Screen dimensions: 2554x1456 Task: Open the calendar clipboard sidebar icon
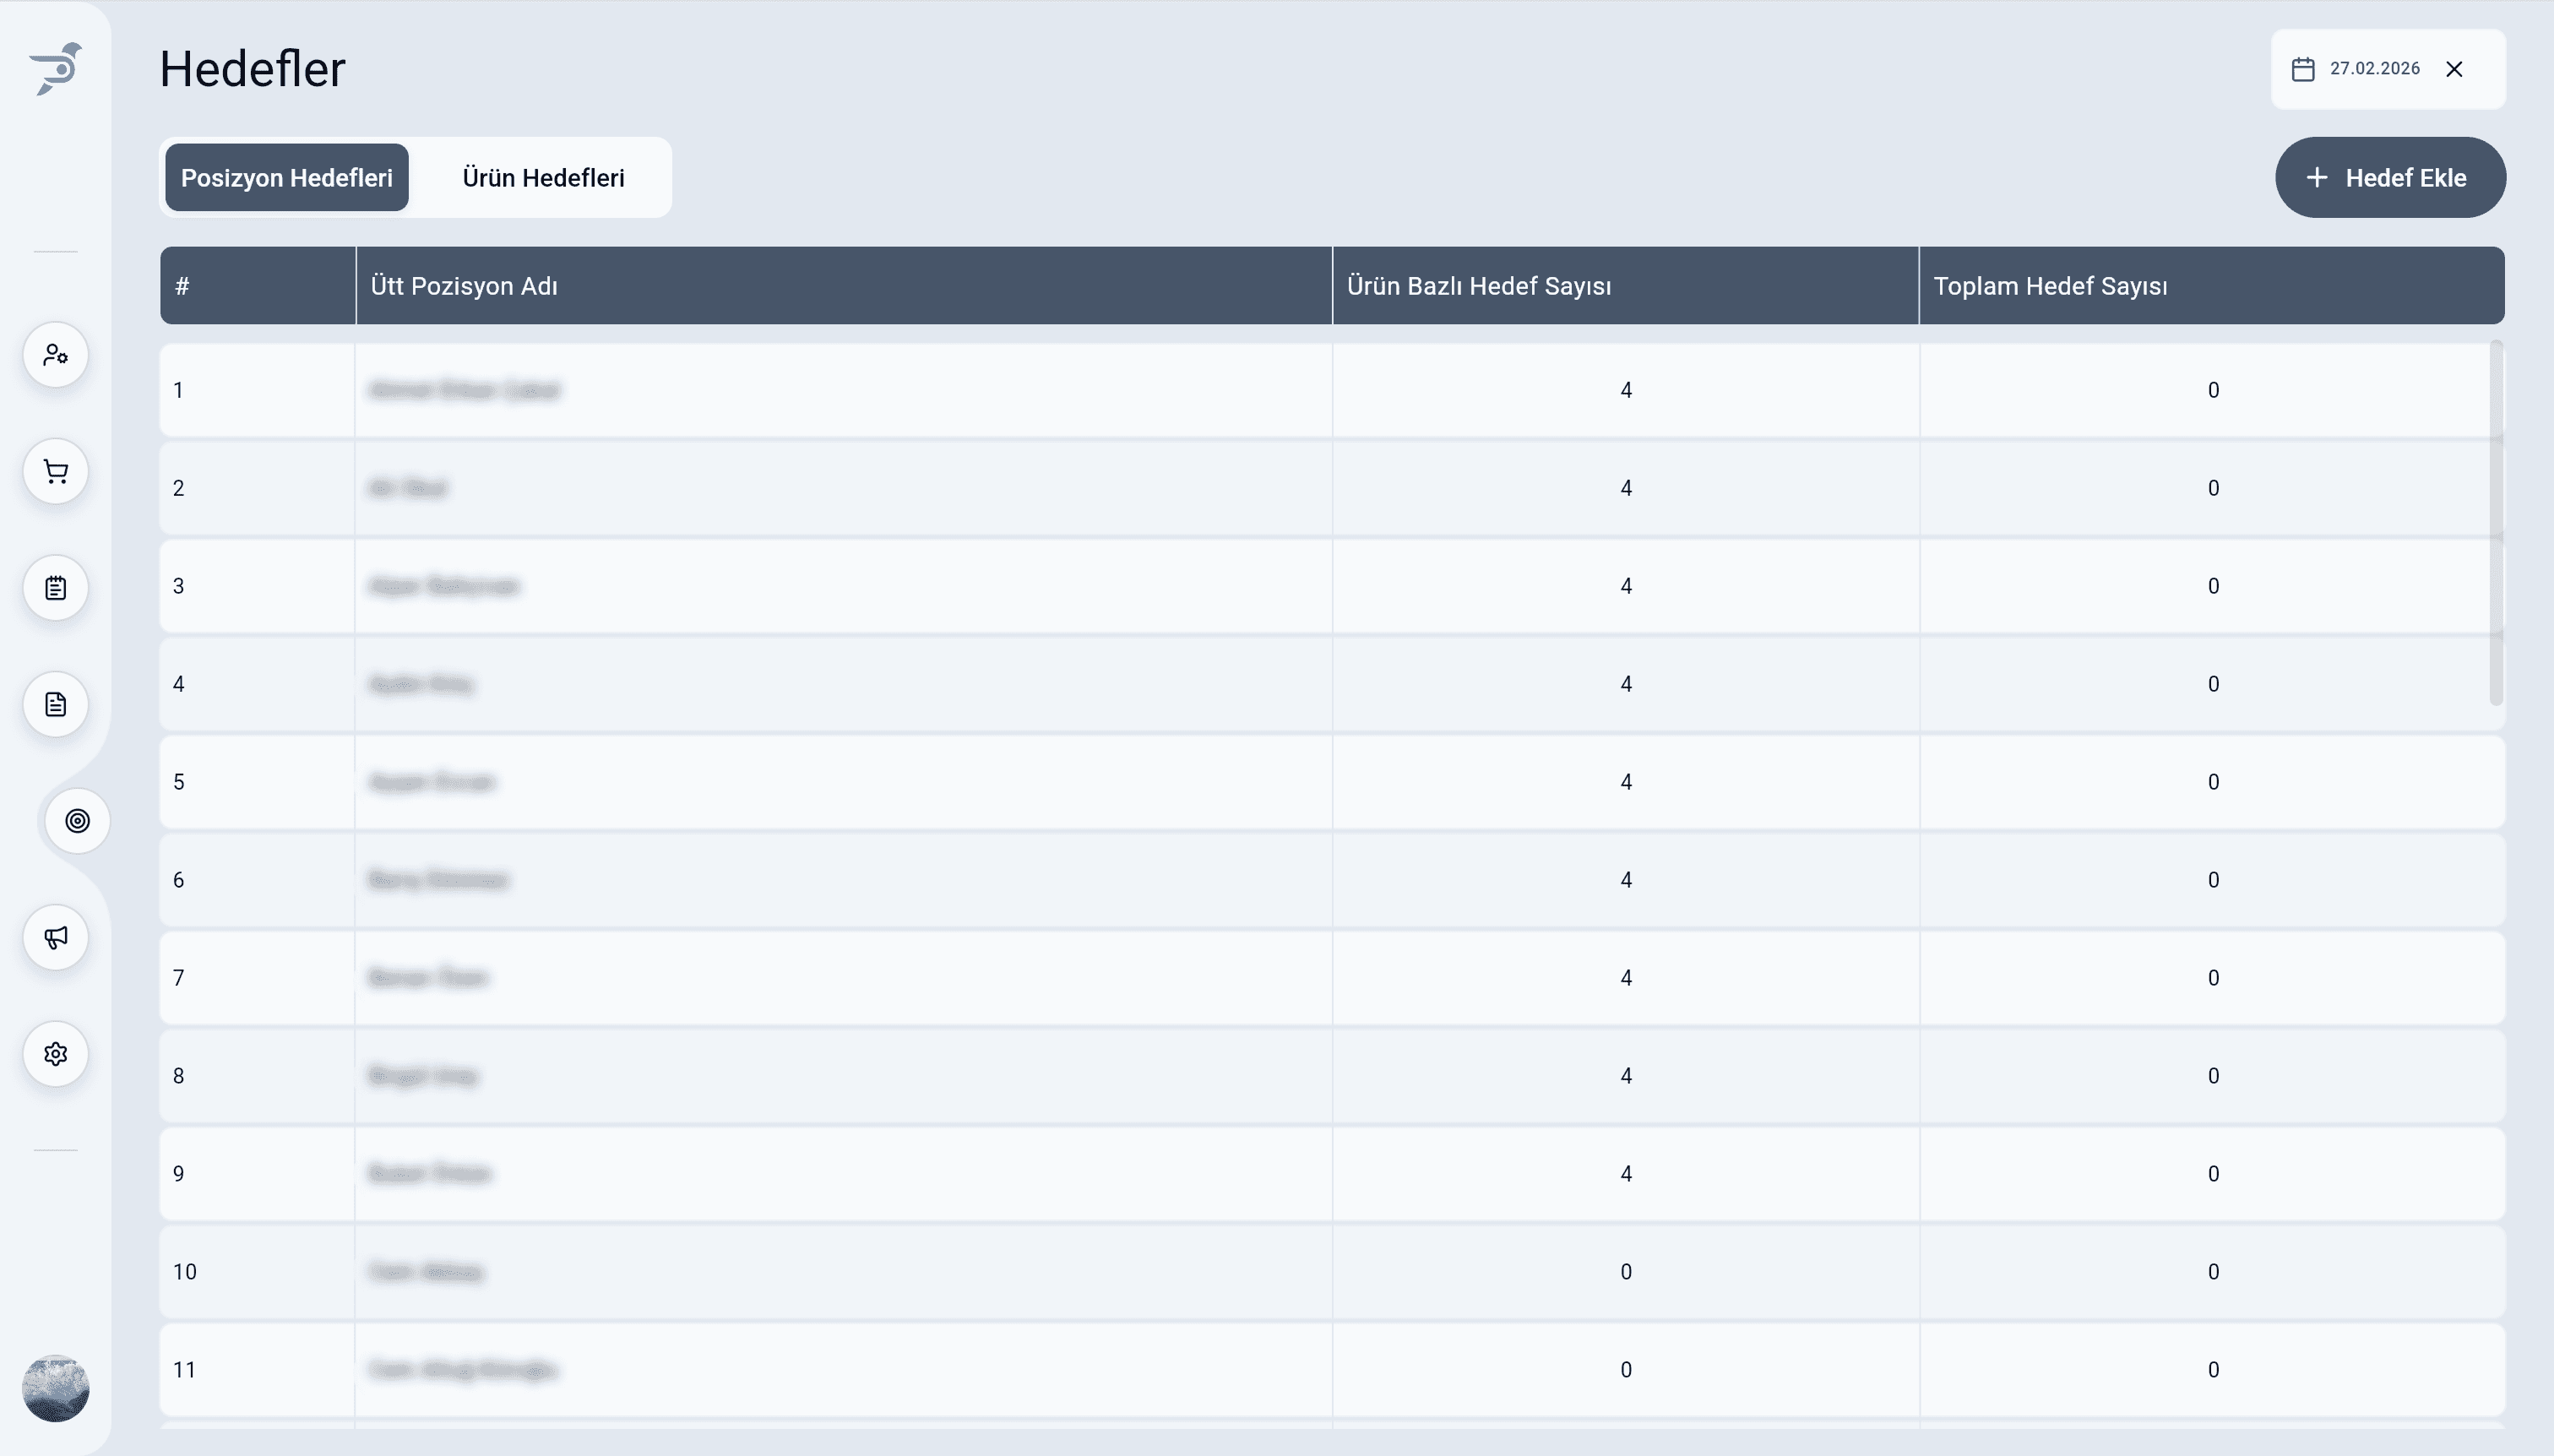pyautogui.click(x=56, y=588)
